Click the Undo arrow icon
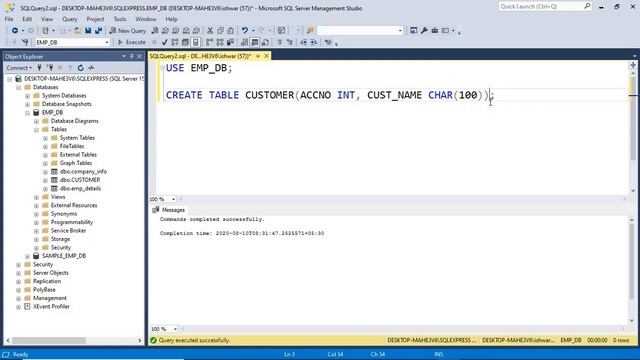 (244, 31)
